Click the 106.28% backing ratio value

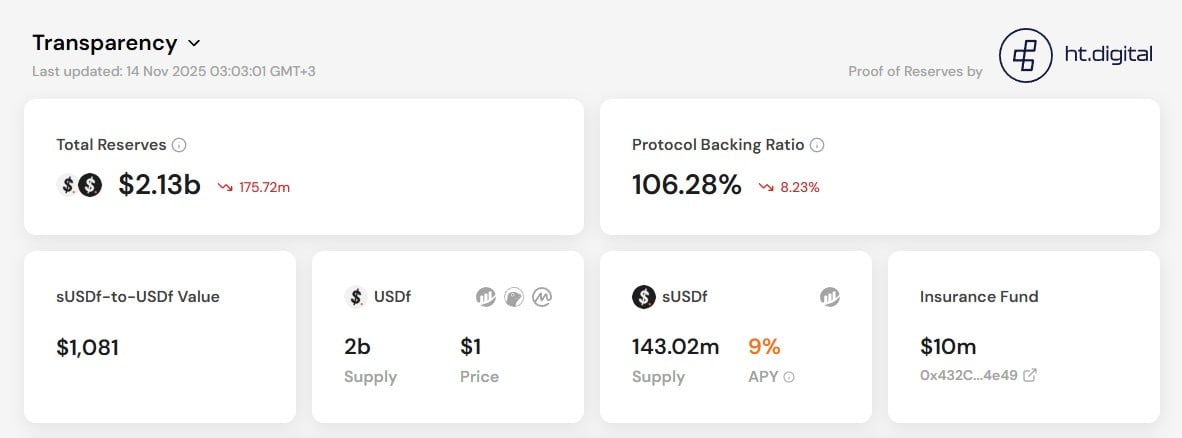(x=687, y=185)
